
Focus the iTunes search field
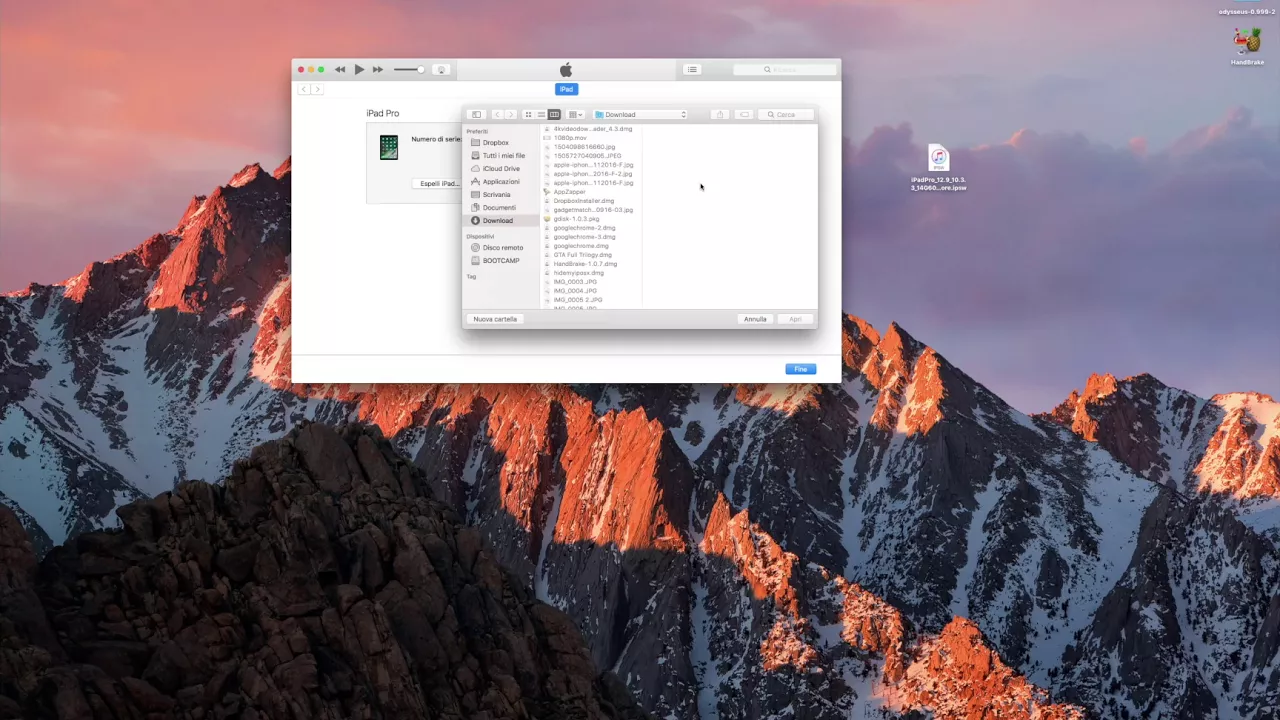pos(785,69)
